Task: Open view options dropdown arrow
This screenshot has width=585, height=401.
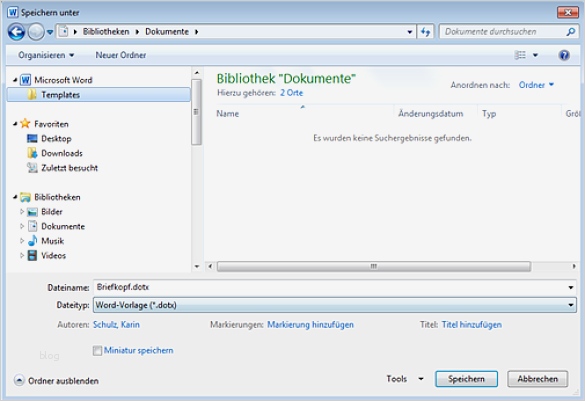Action: (x=535, y=55)
